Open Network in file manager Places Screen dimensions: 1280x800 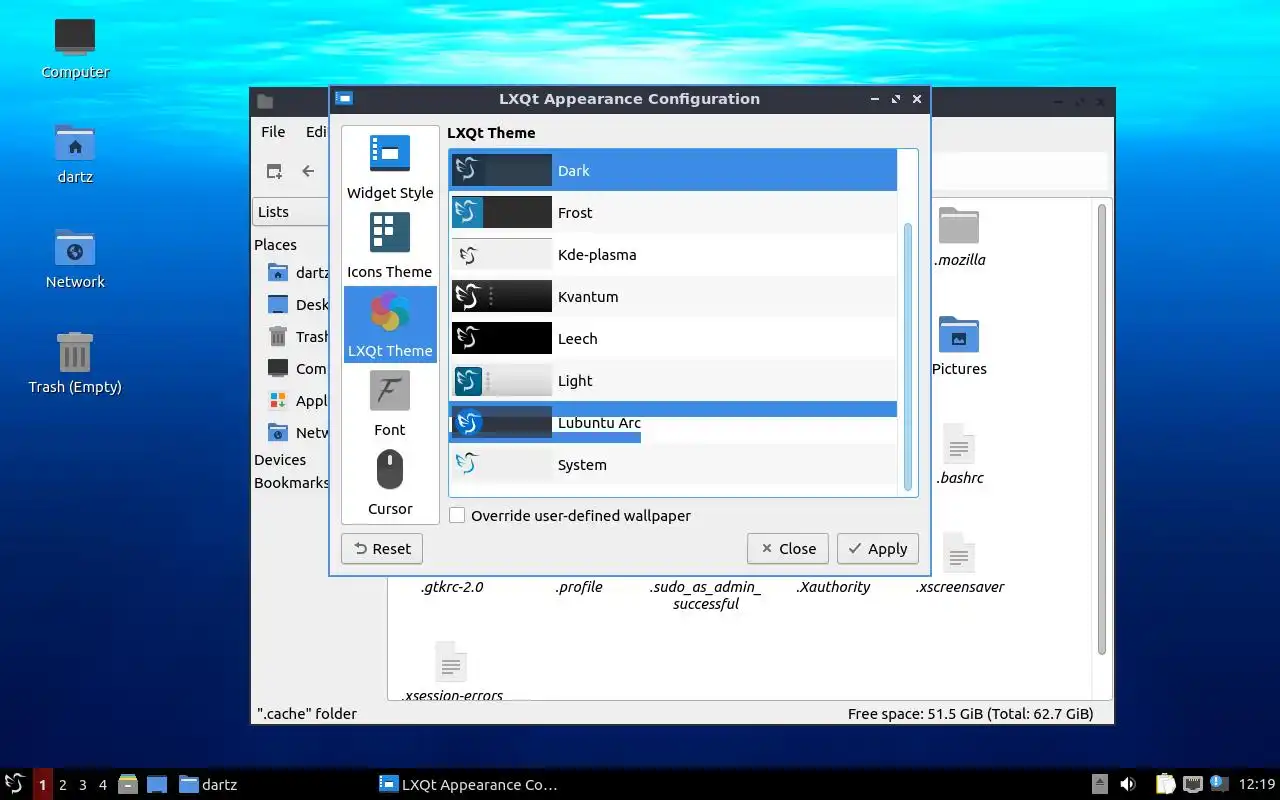coord(298,432)
